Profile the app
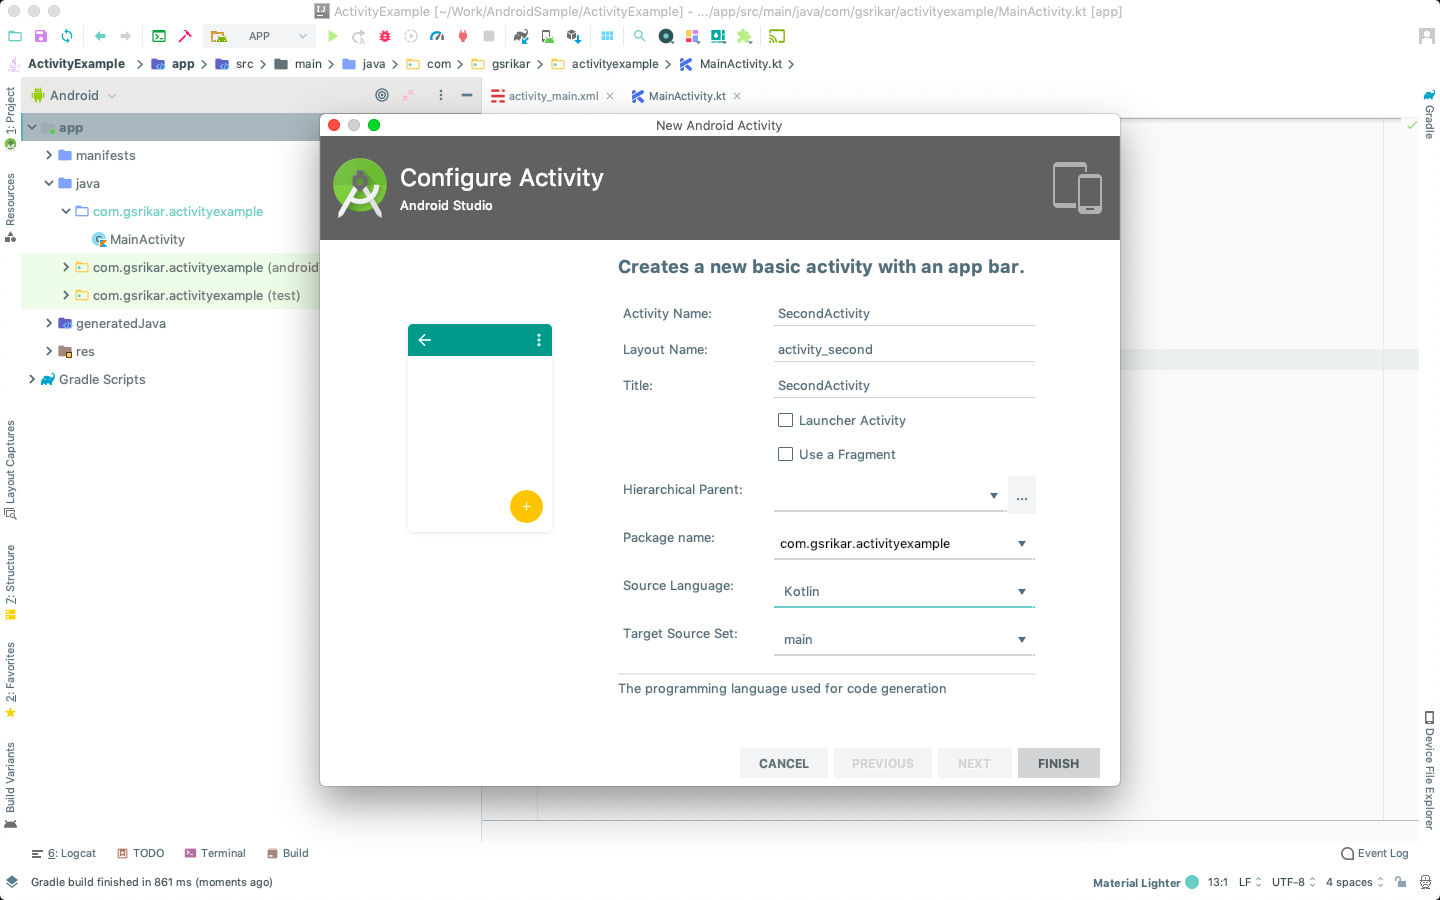 pyautogui.click(x=437, y=35)
